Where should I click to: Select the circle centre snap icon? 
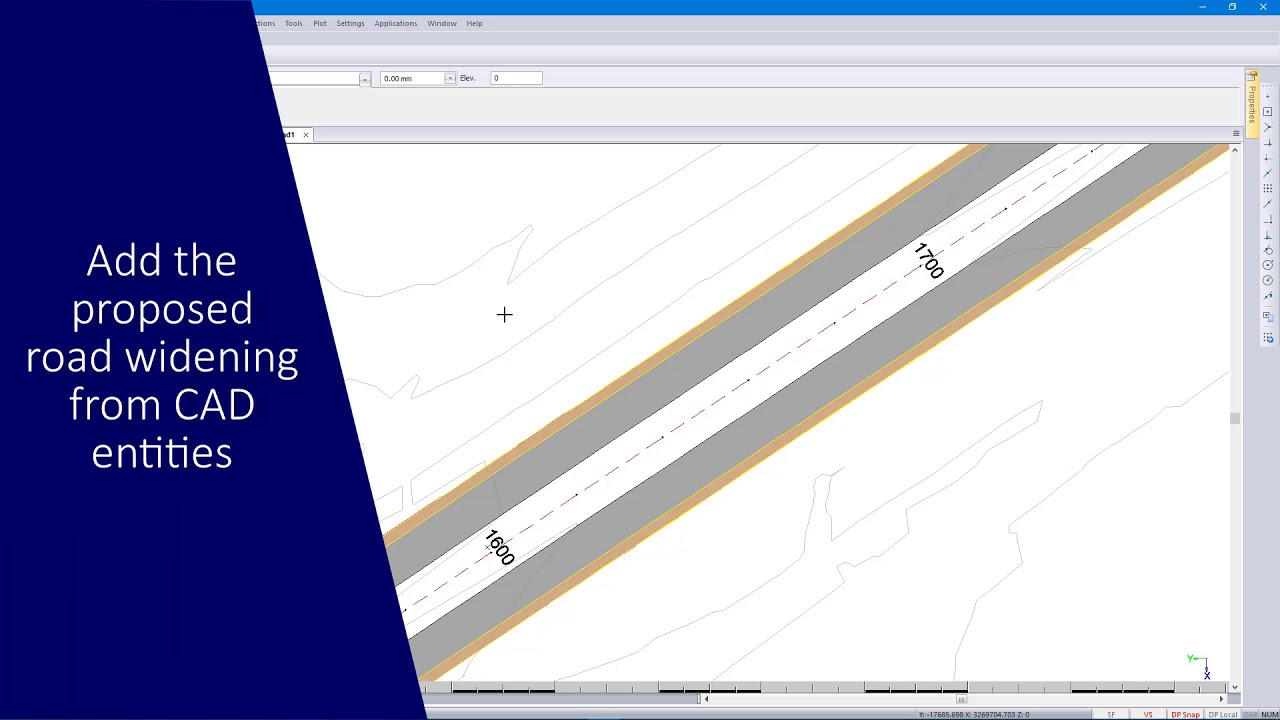pos(1268,265)
